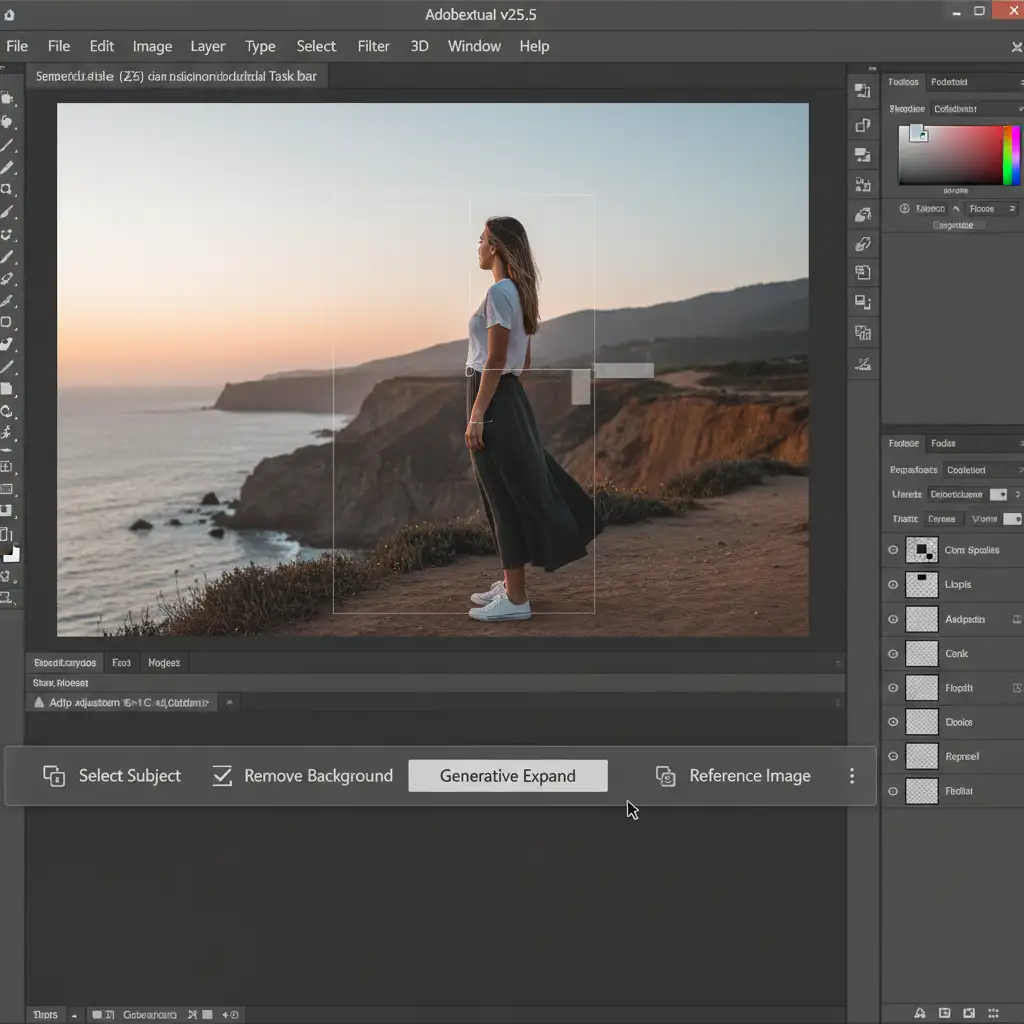
Task: Select the Repreel layer thumbnail
Action: tap(921, 757)
